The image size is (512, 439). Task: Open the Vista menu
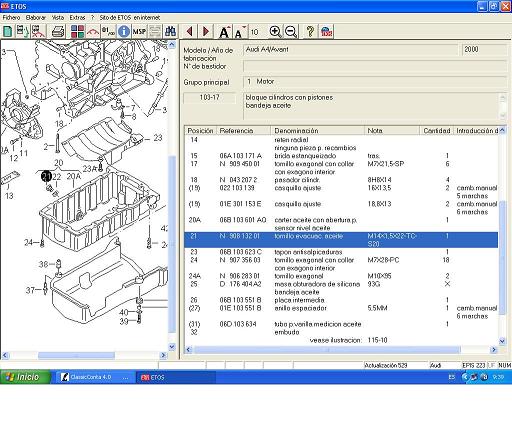coord(58,17)
